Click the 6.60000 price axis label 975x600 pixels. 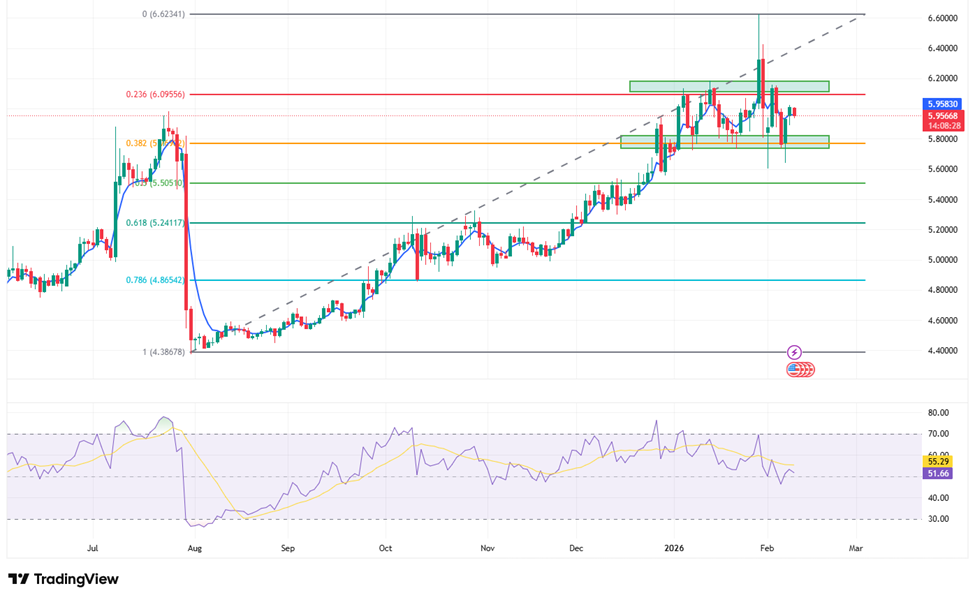(x=942, y=19)
